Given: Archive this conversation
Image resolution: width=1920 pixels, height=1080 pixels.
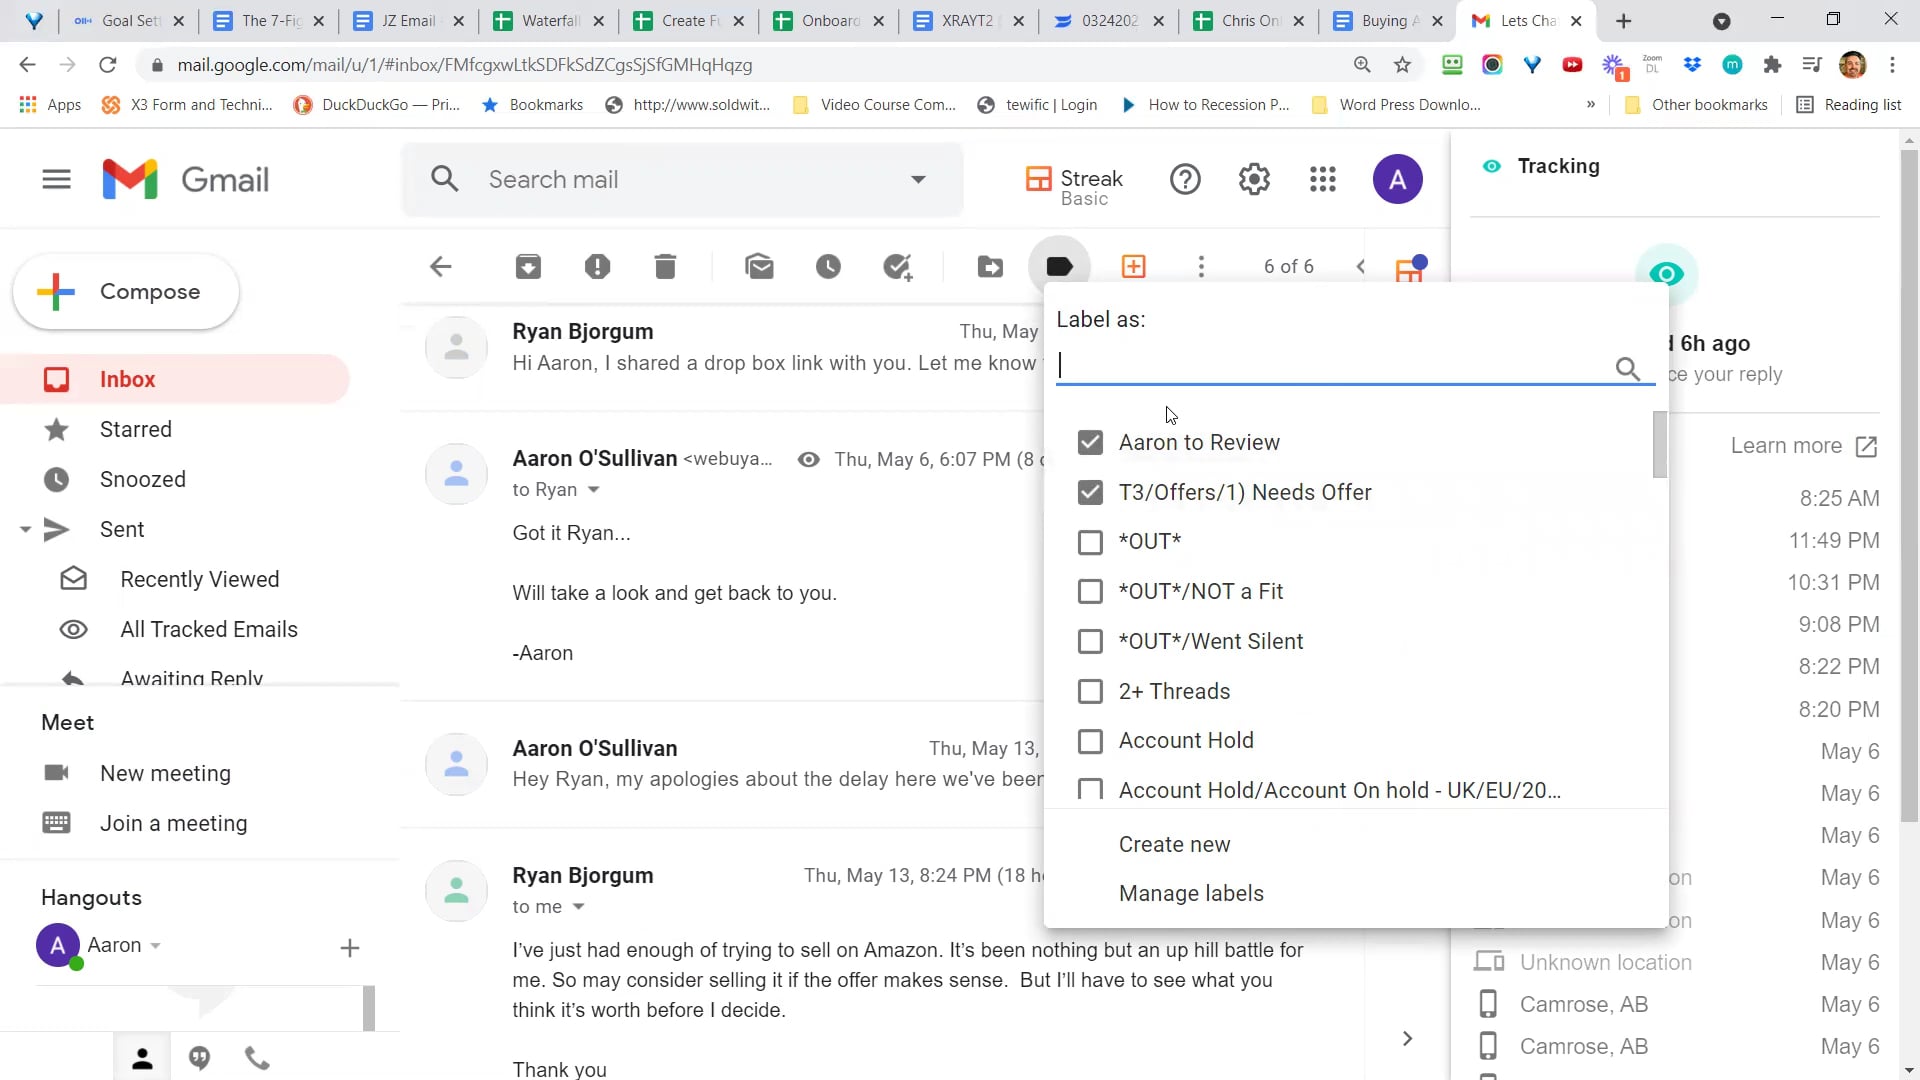Looking at the screenshot, I should pyautogui.click(x=528, y=267).
